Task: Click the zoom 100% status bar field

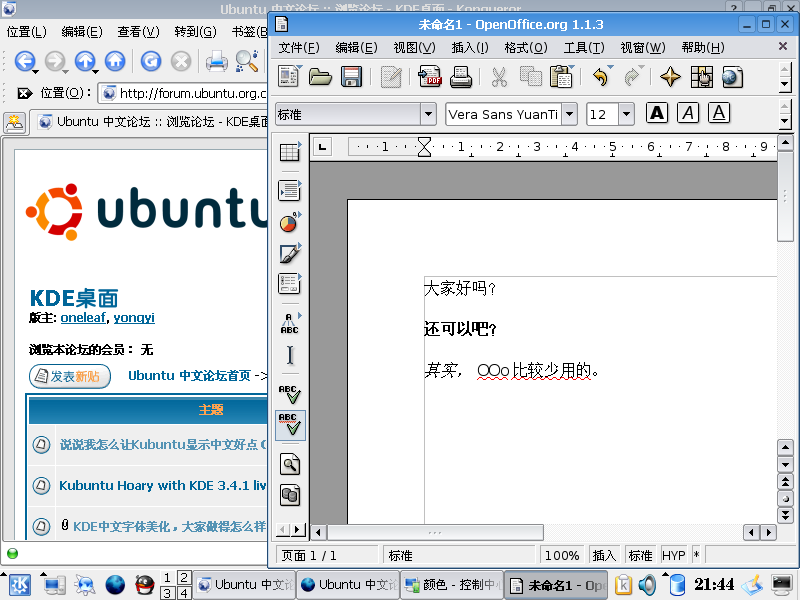Action: pyautogui.click(x=562, y=555)
